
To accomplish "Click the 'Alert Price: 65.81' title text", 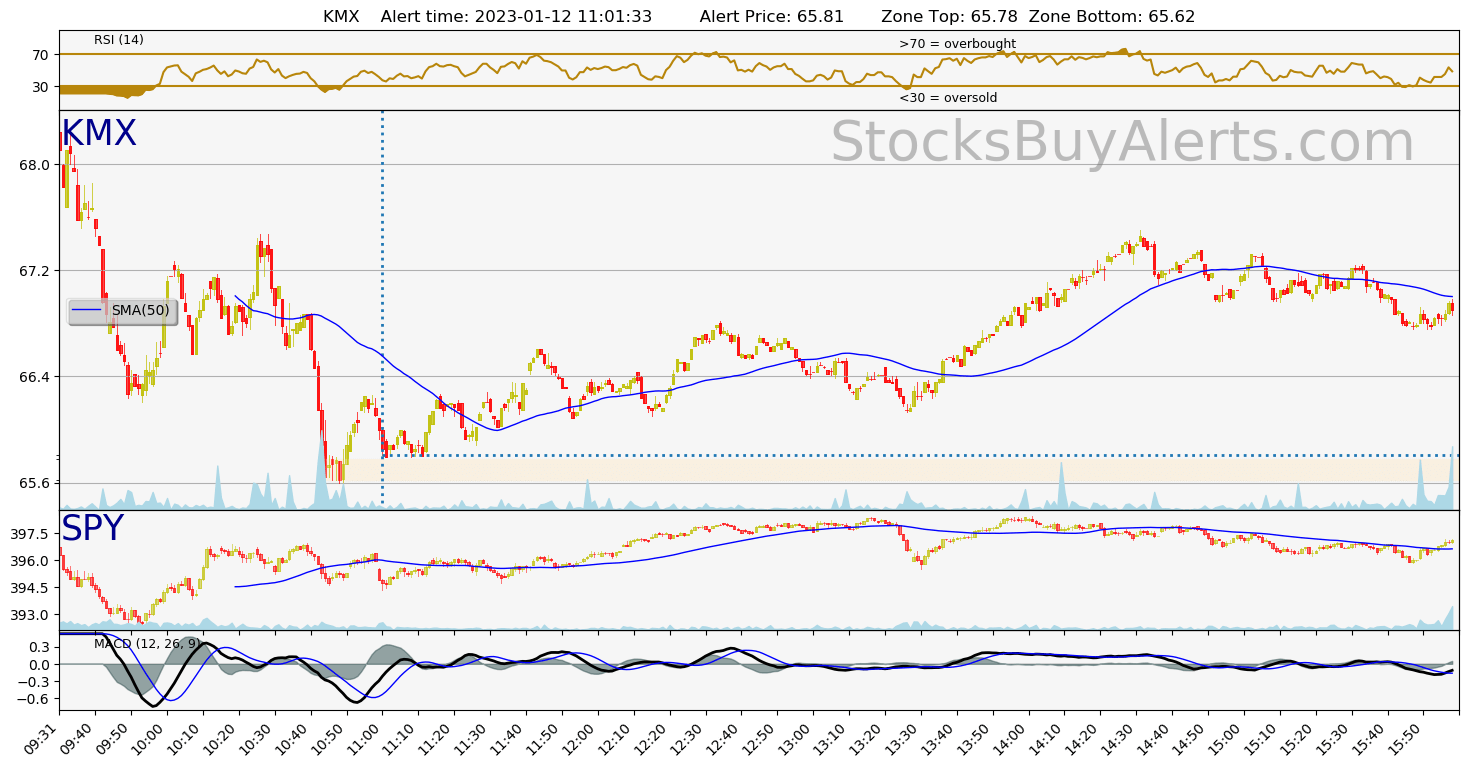I will [772, 17].
